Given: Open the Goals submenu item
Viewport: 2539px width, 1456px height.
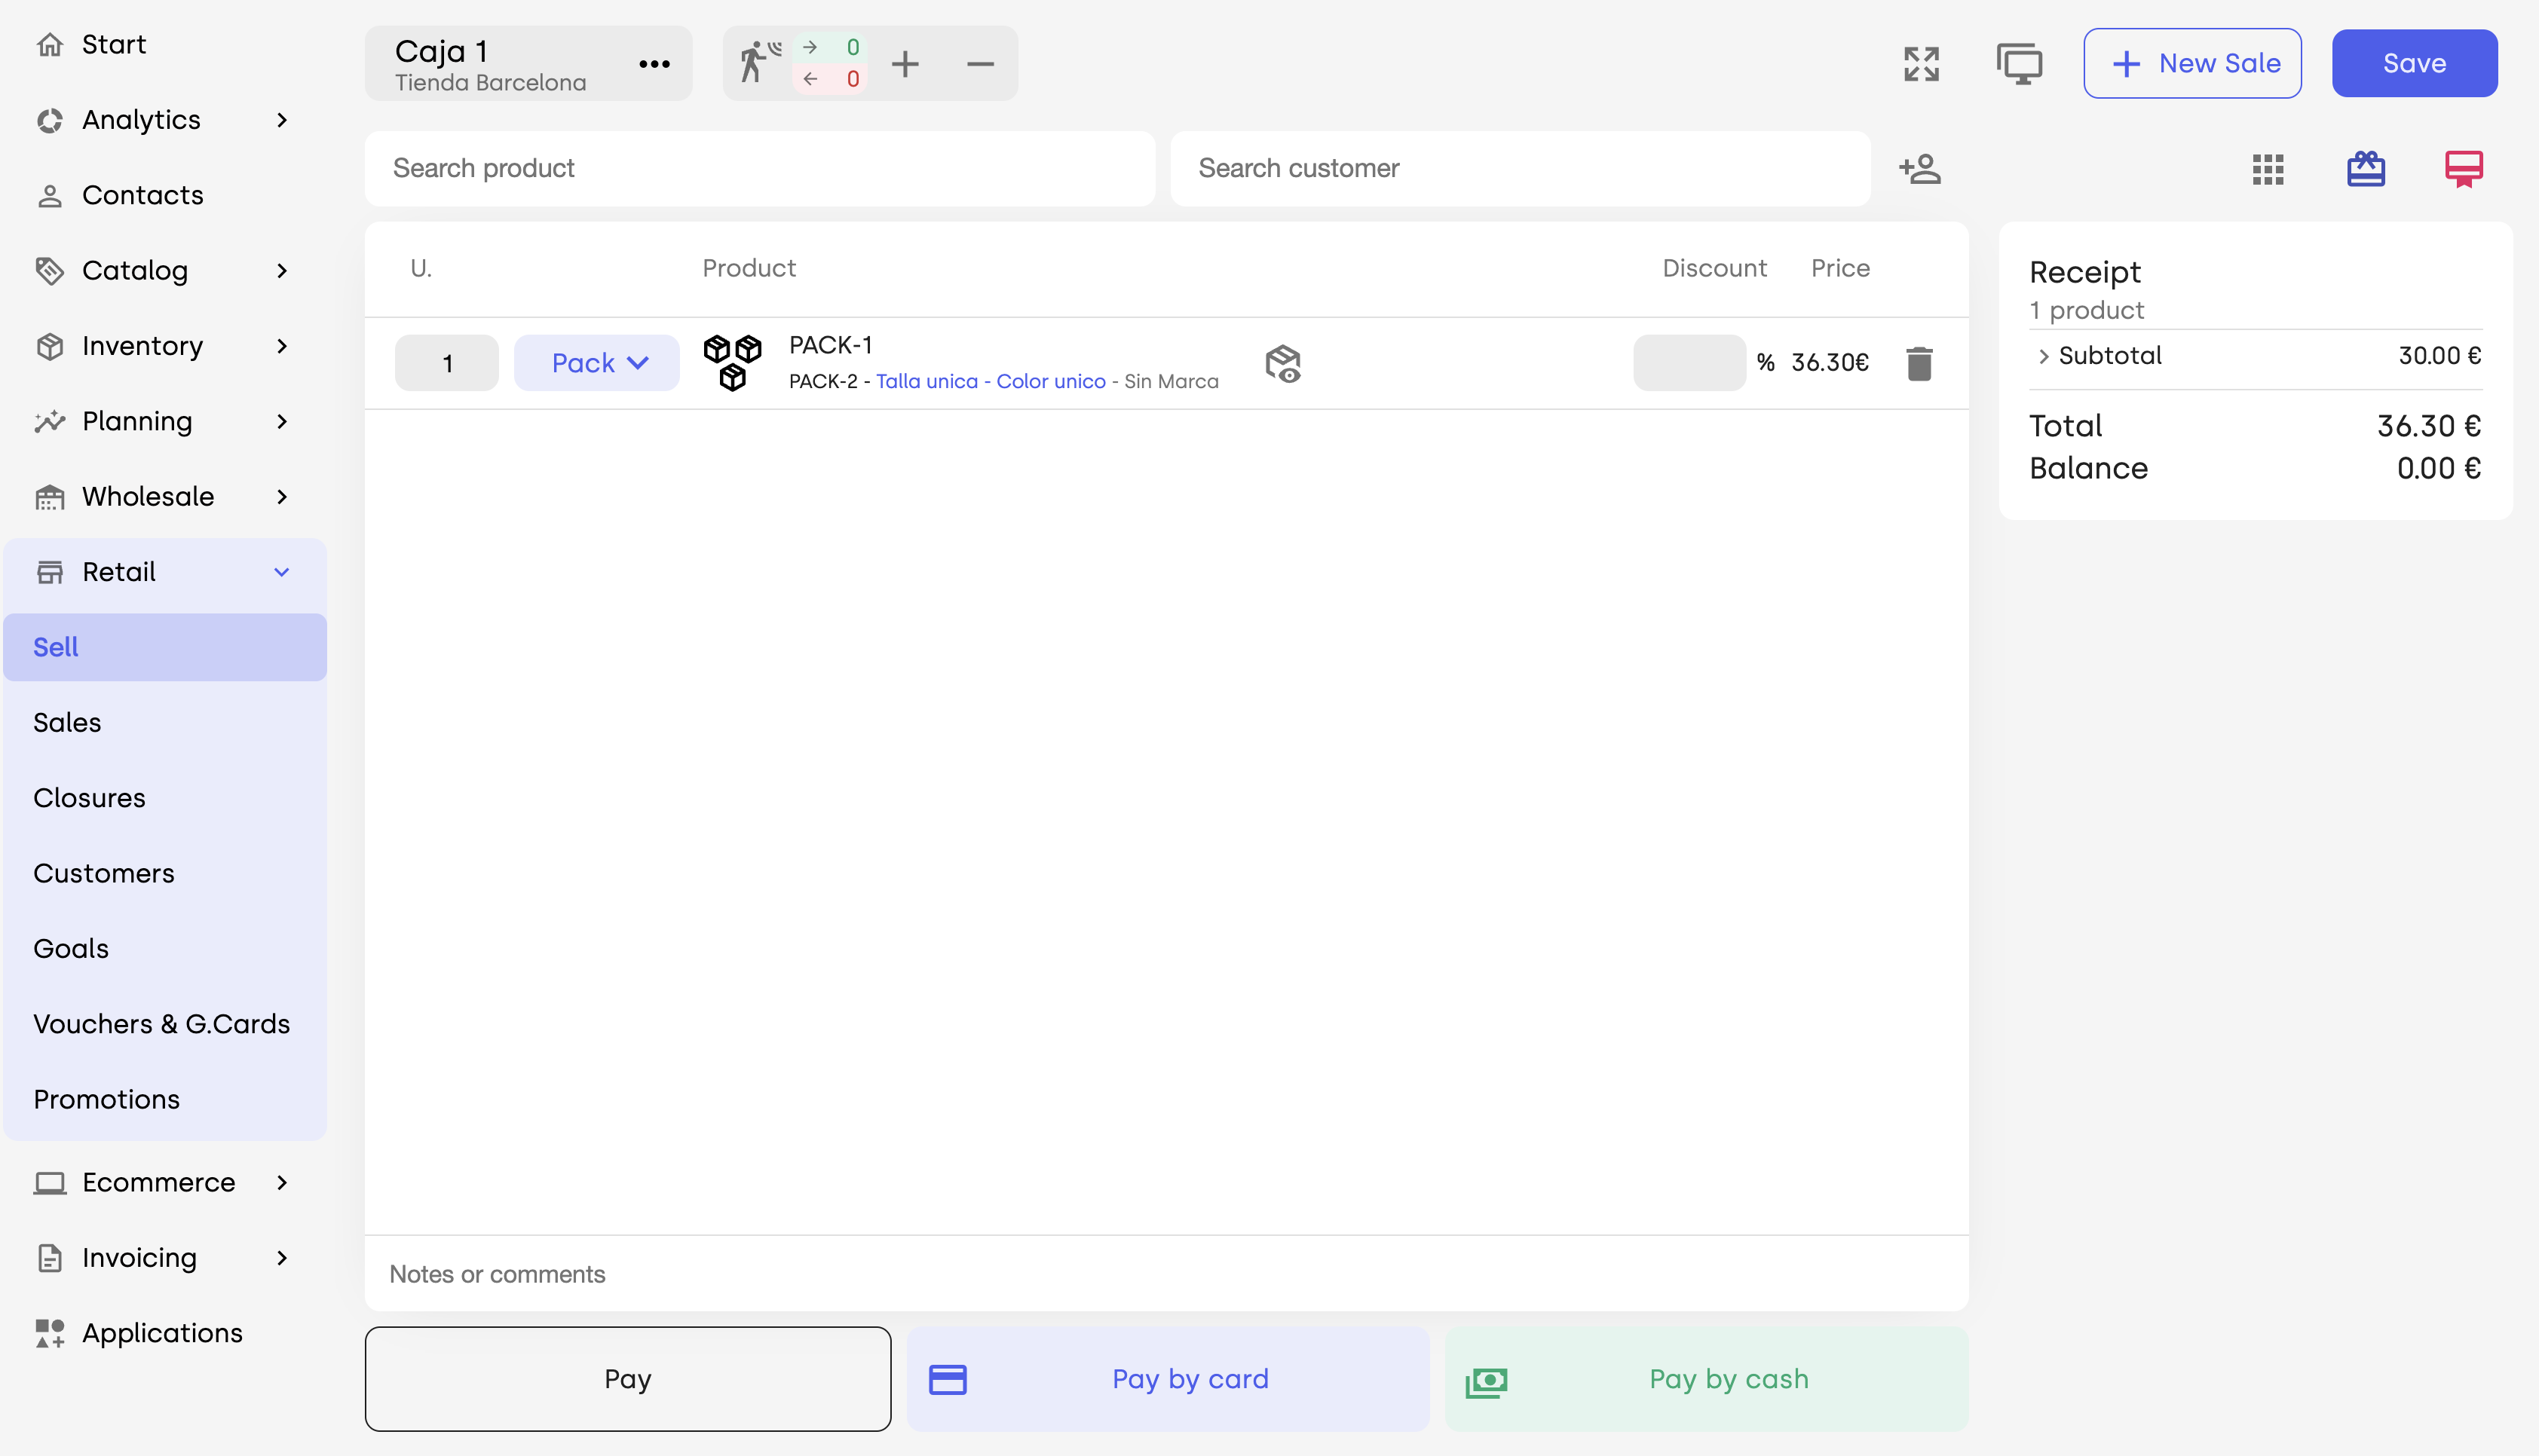Looking at the screenshot, I should coord(165,949).
